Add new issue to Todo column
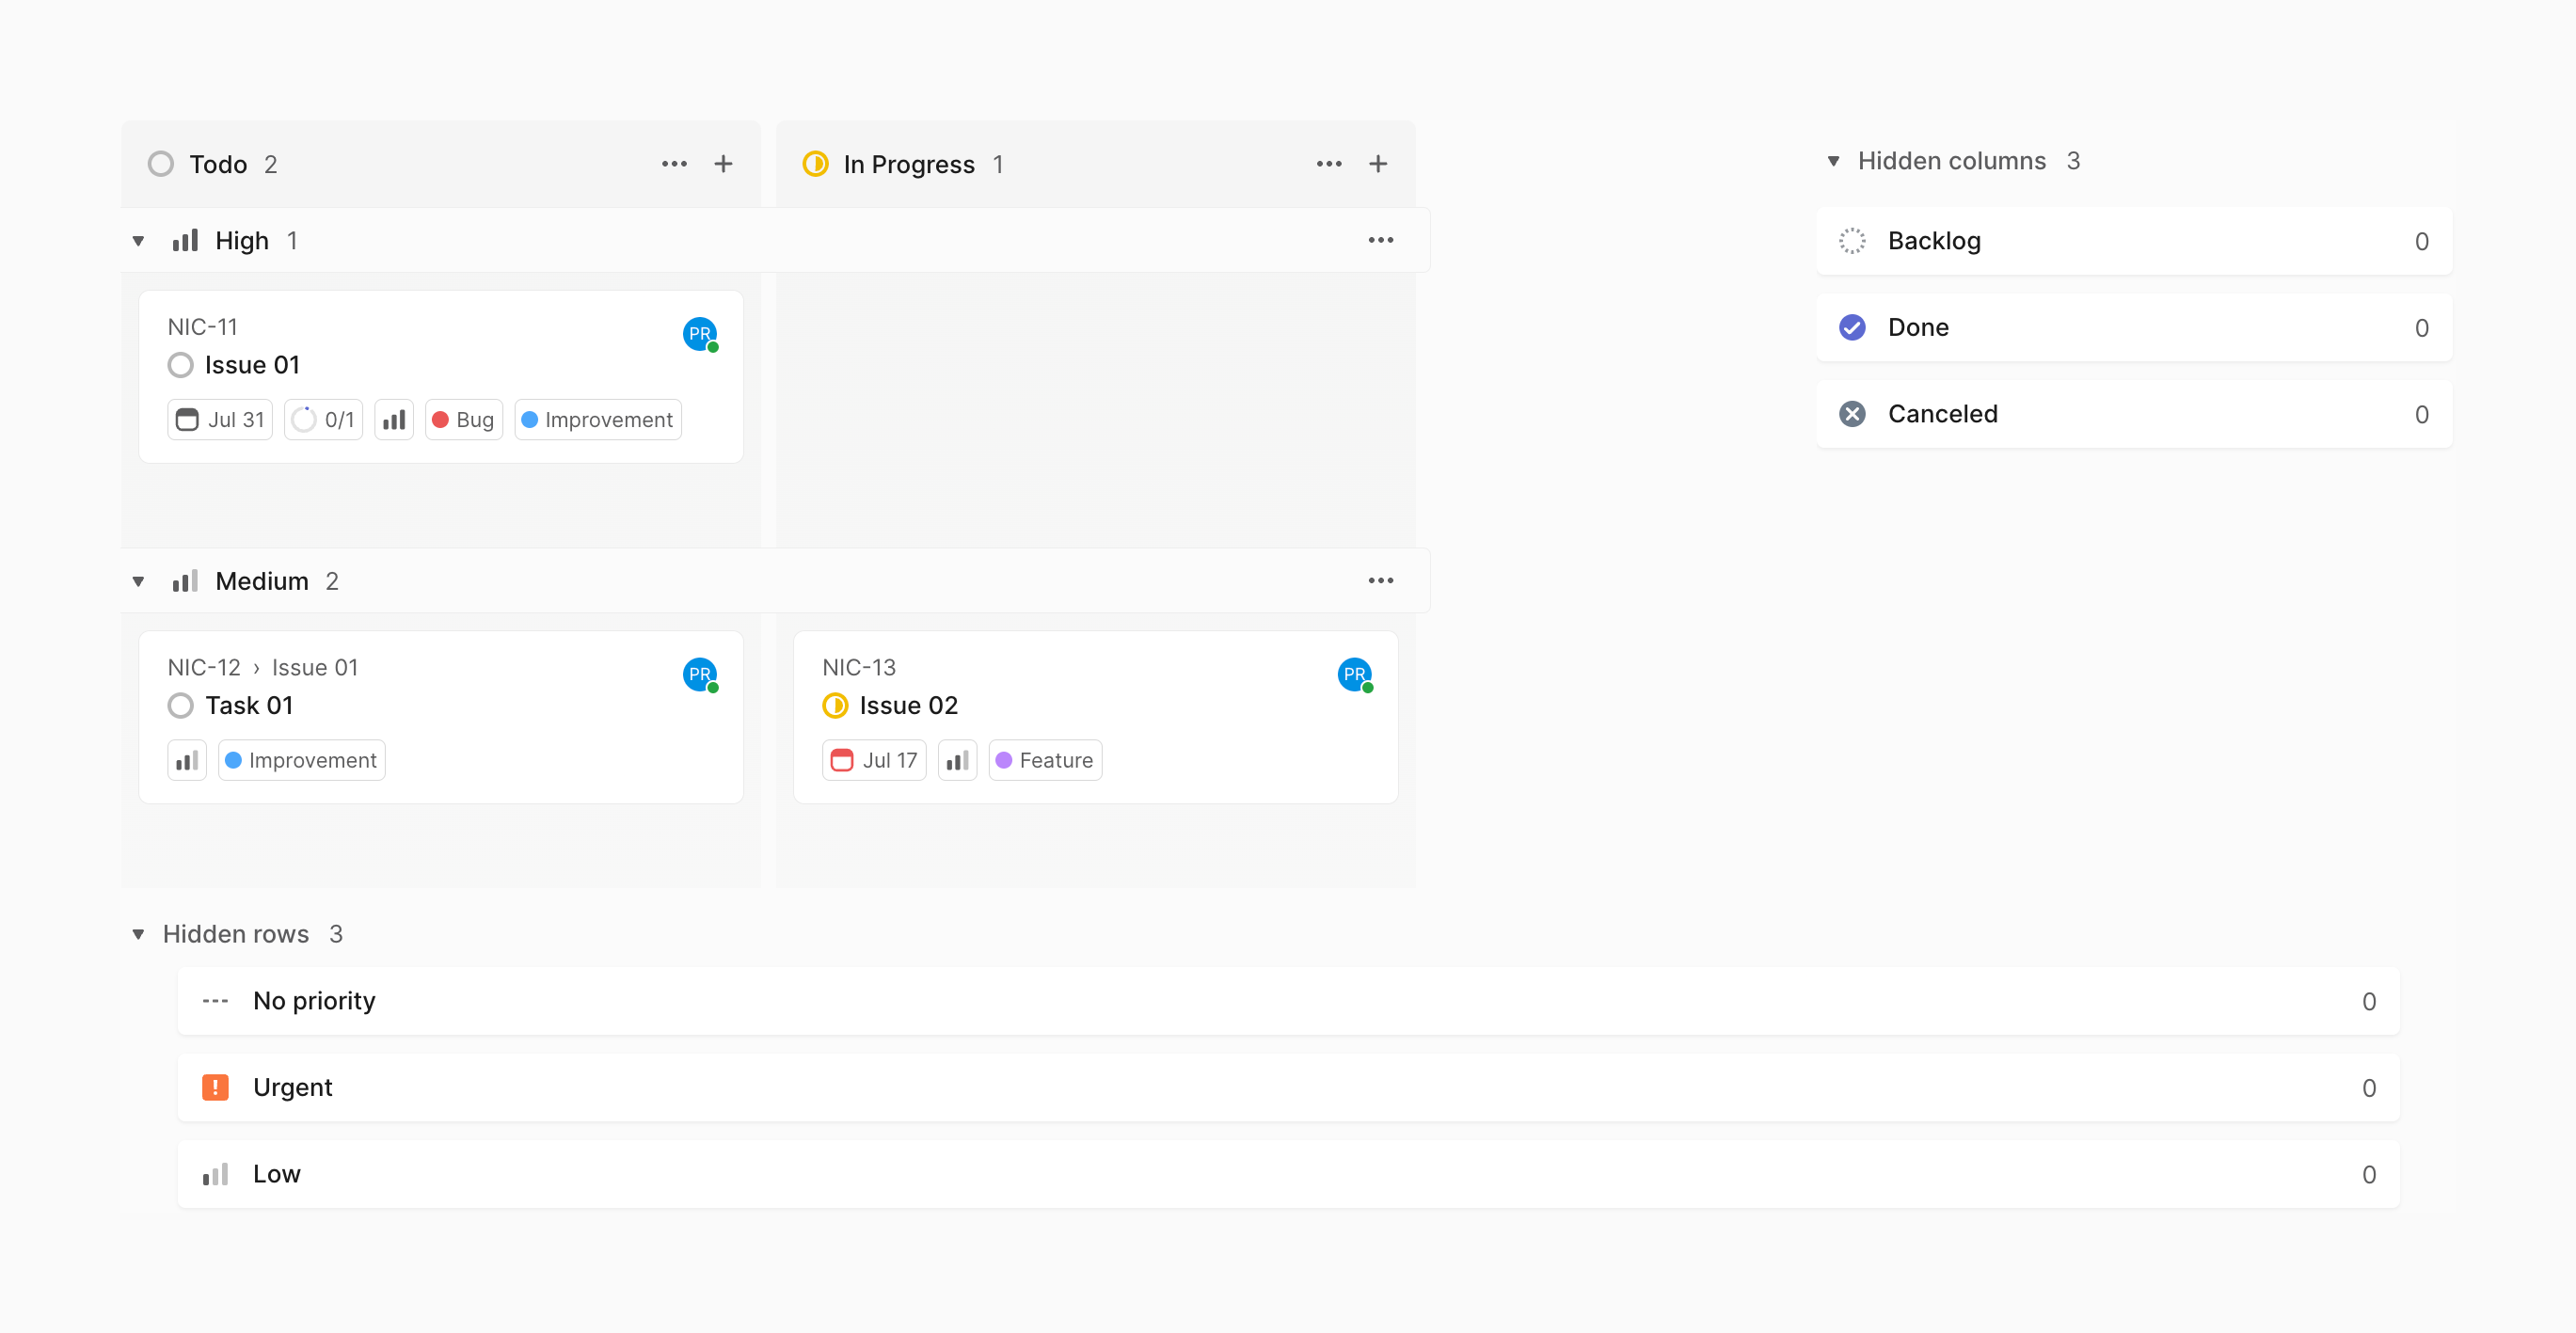Screen dimensions: 2576x1333 (723, 164)
